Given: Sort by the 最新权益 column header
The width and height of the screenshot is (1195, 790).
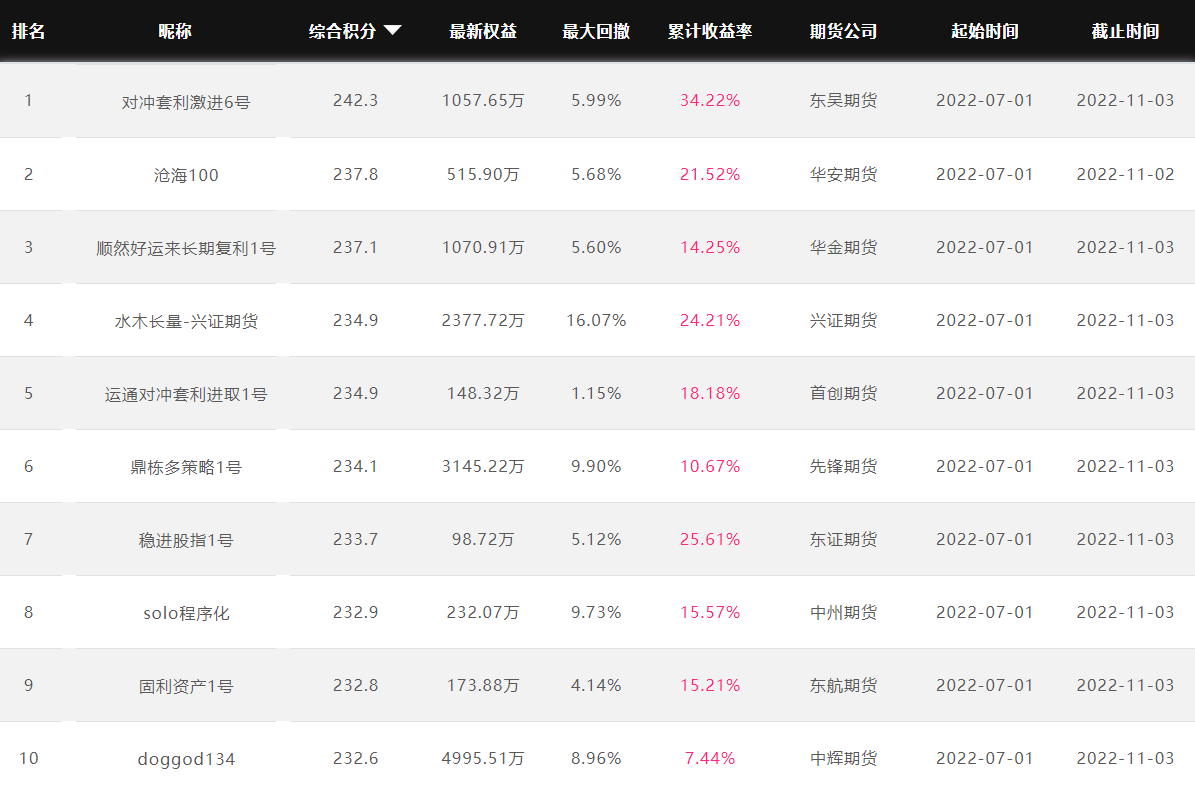Looking at the screenshot, I should pos(483,31).
